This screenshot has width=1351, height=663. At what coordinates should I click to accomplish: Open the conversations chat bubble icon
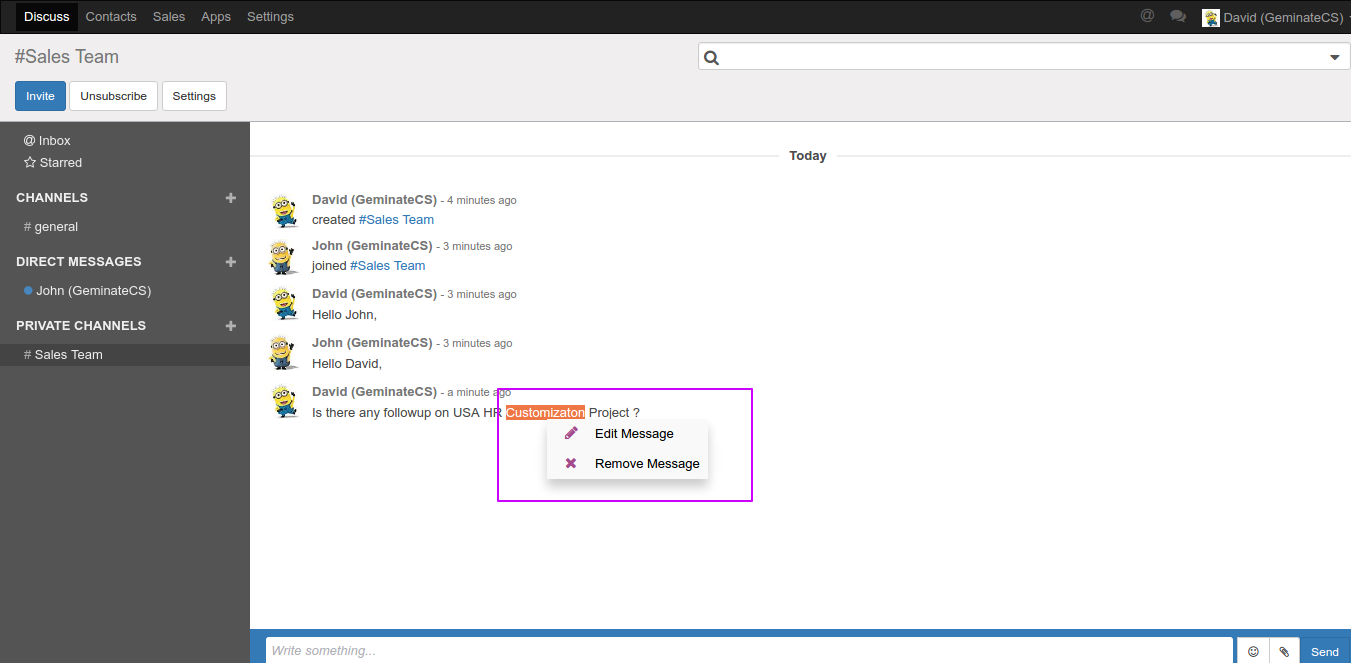coord(1178,16)
